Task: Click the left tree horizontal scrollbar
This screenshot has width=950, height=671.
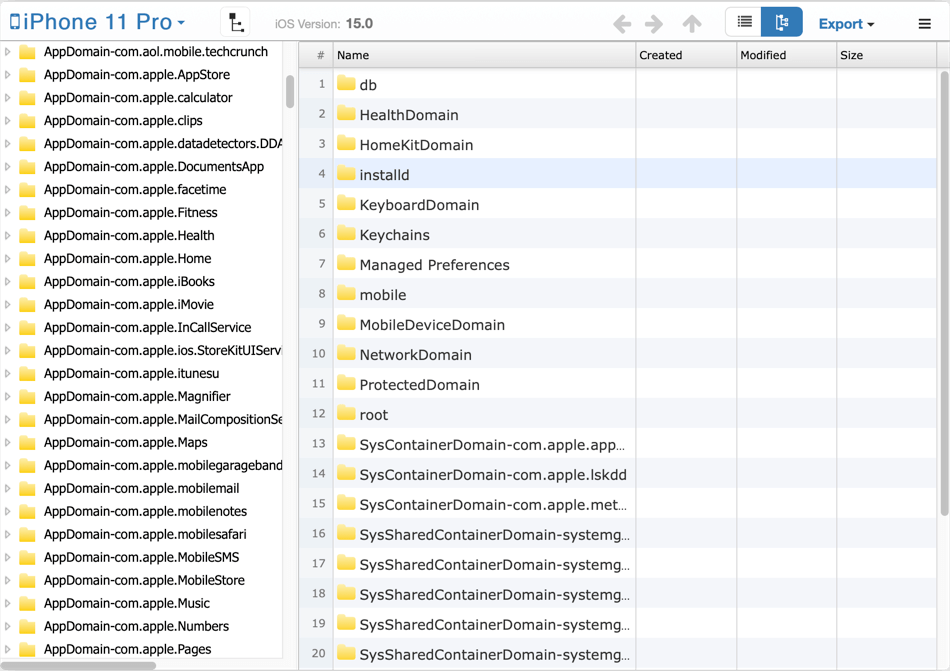Action: pos(79,666)
